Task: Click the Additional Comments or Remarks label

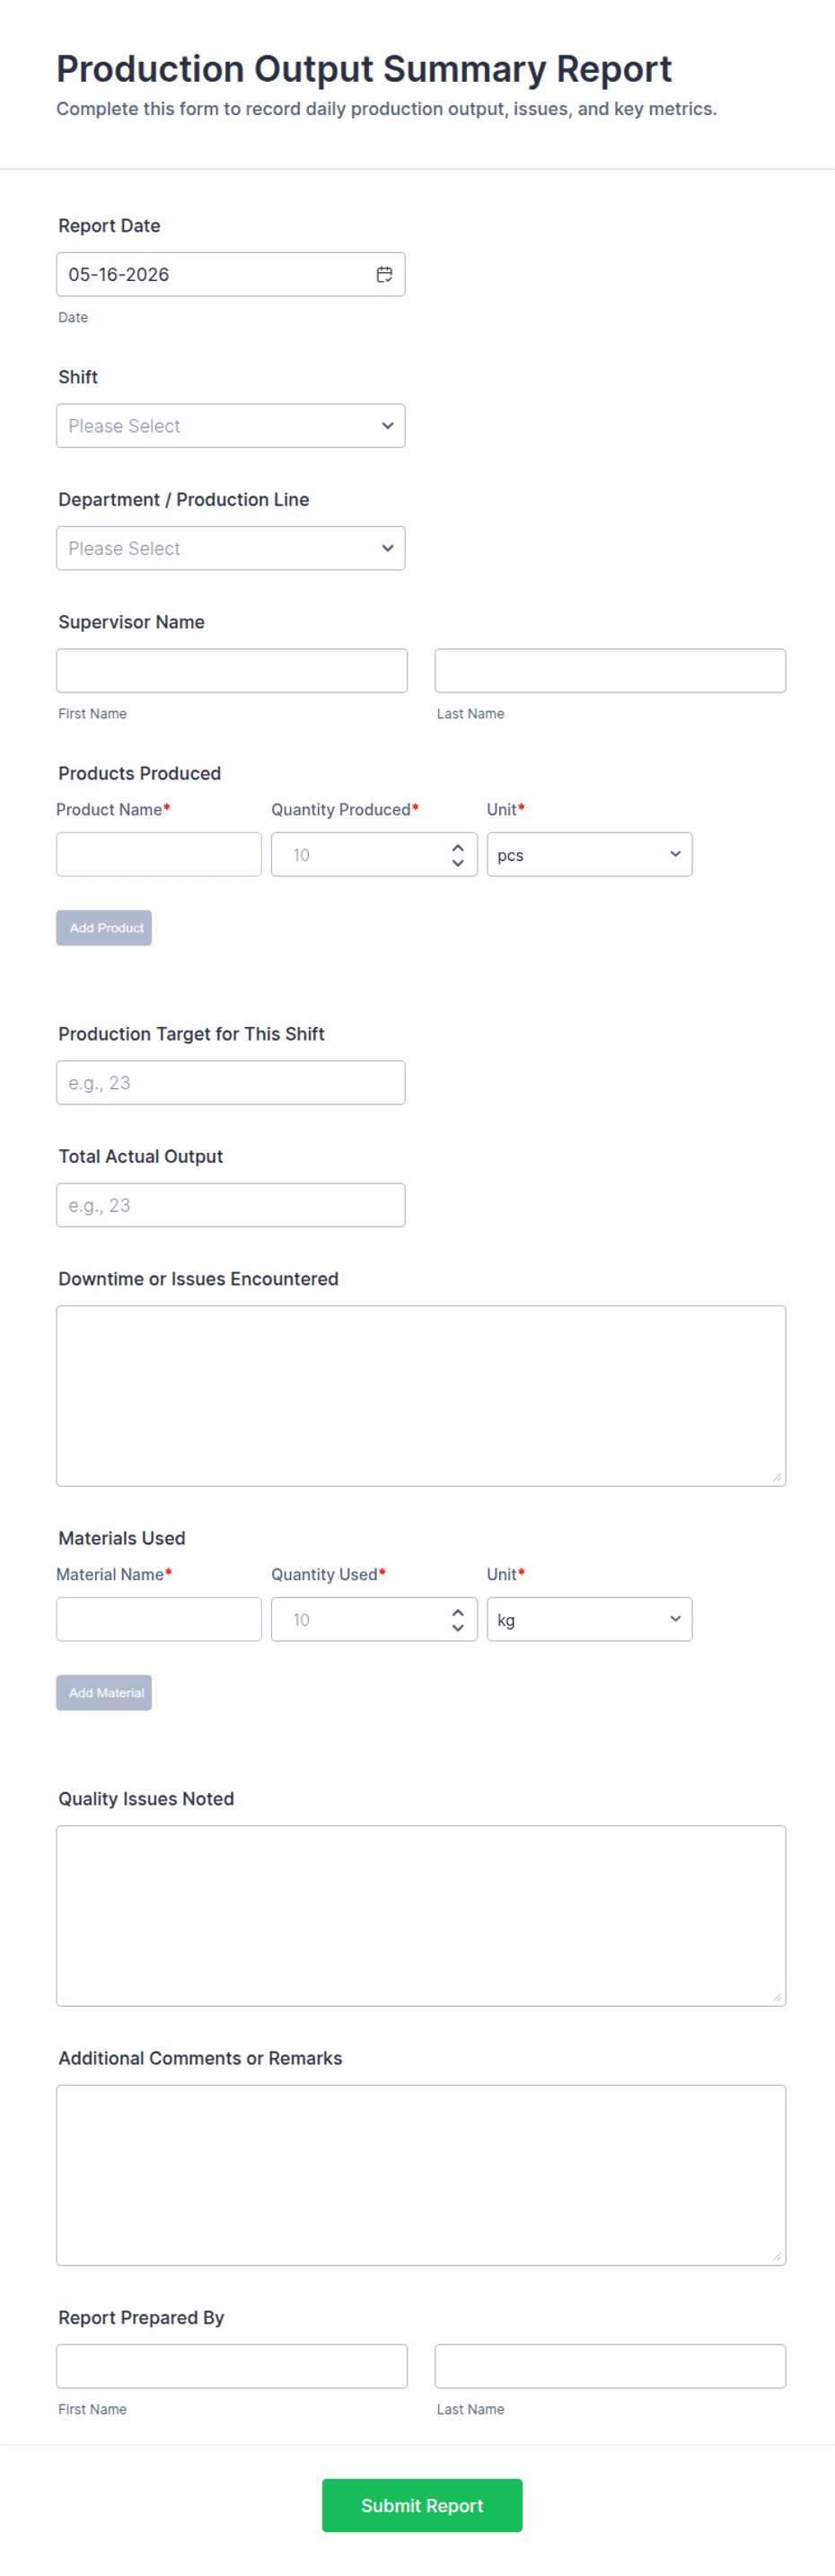Action: 200,2058
